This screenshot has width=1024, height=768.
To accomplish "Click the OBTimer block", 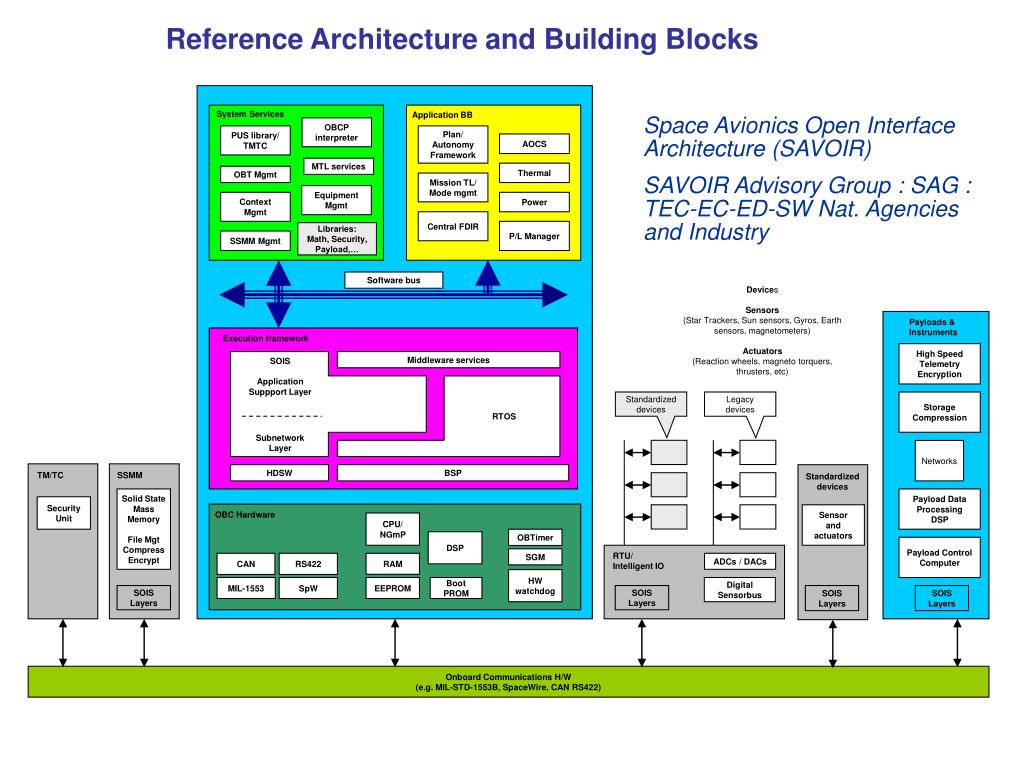I will (535, 537).
